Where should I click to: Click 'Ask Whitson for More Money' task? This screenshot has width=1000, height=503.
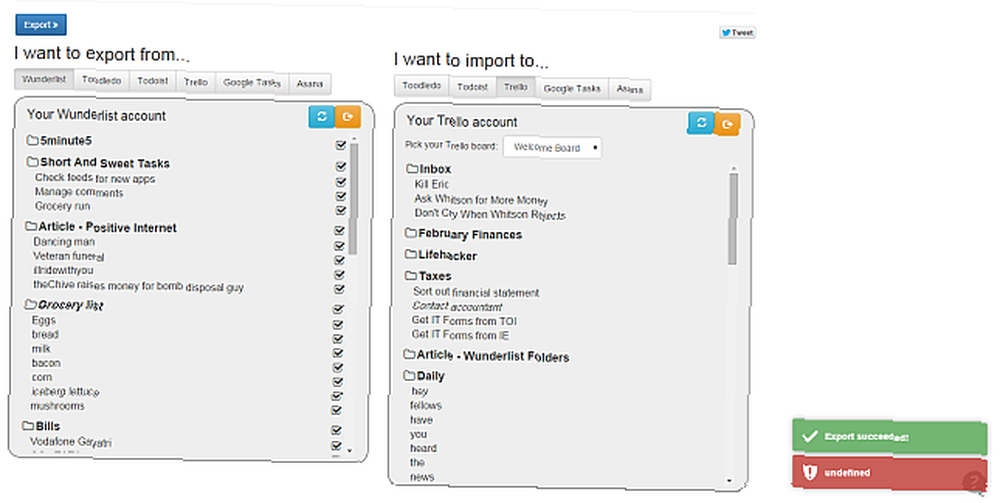point(481,200)
